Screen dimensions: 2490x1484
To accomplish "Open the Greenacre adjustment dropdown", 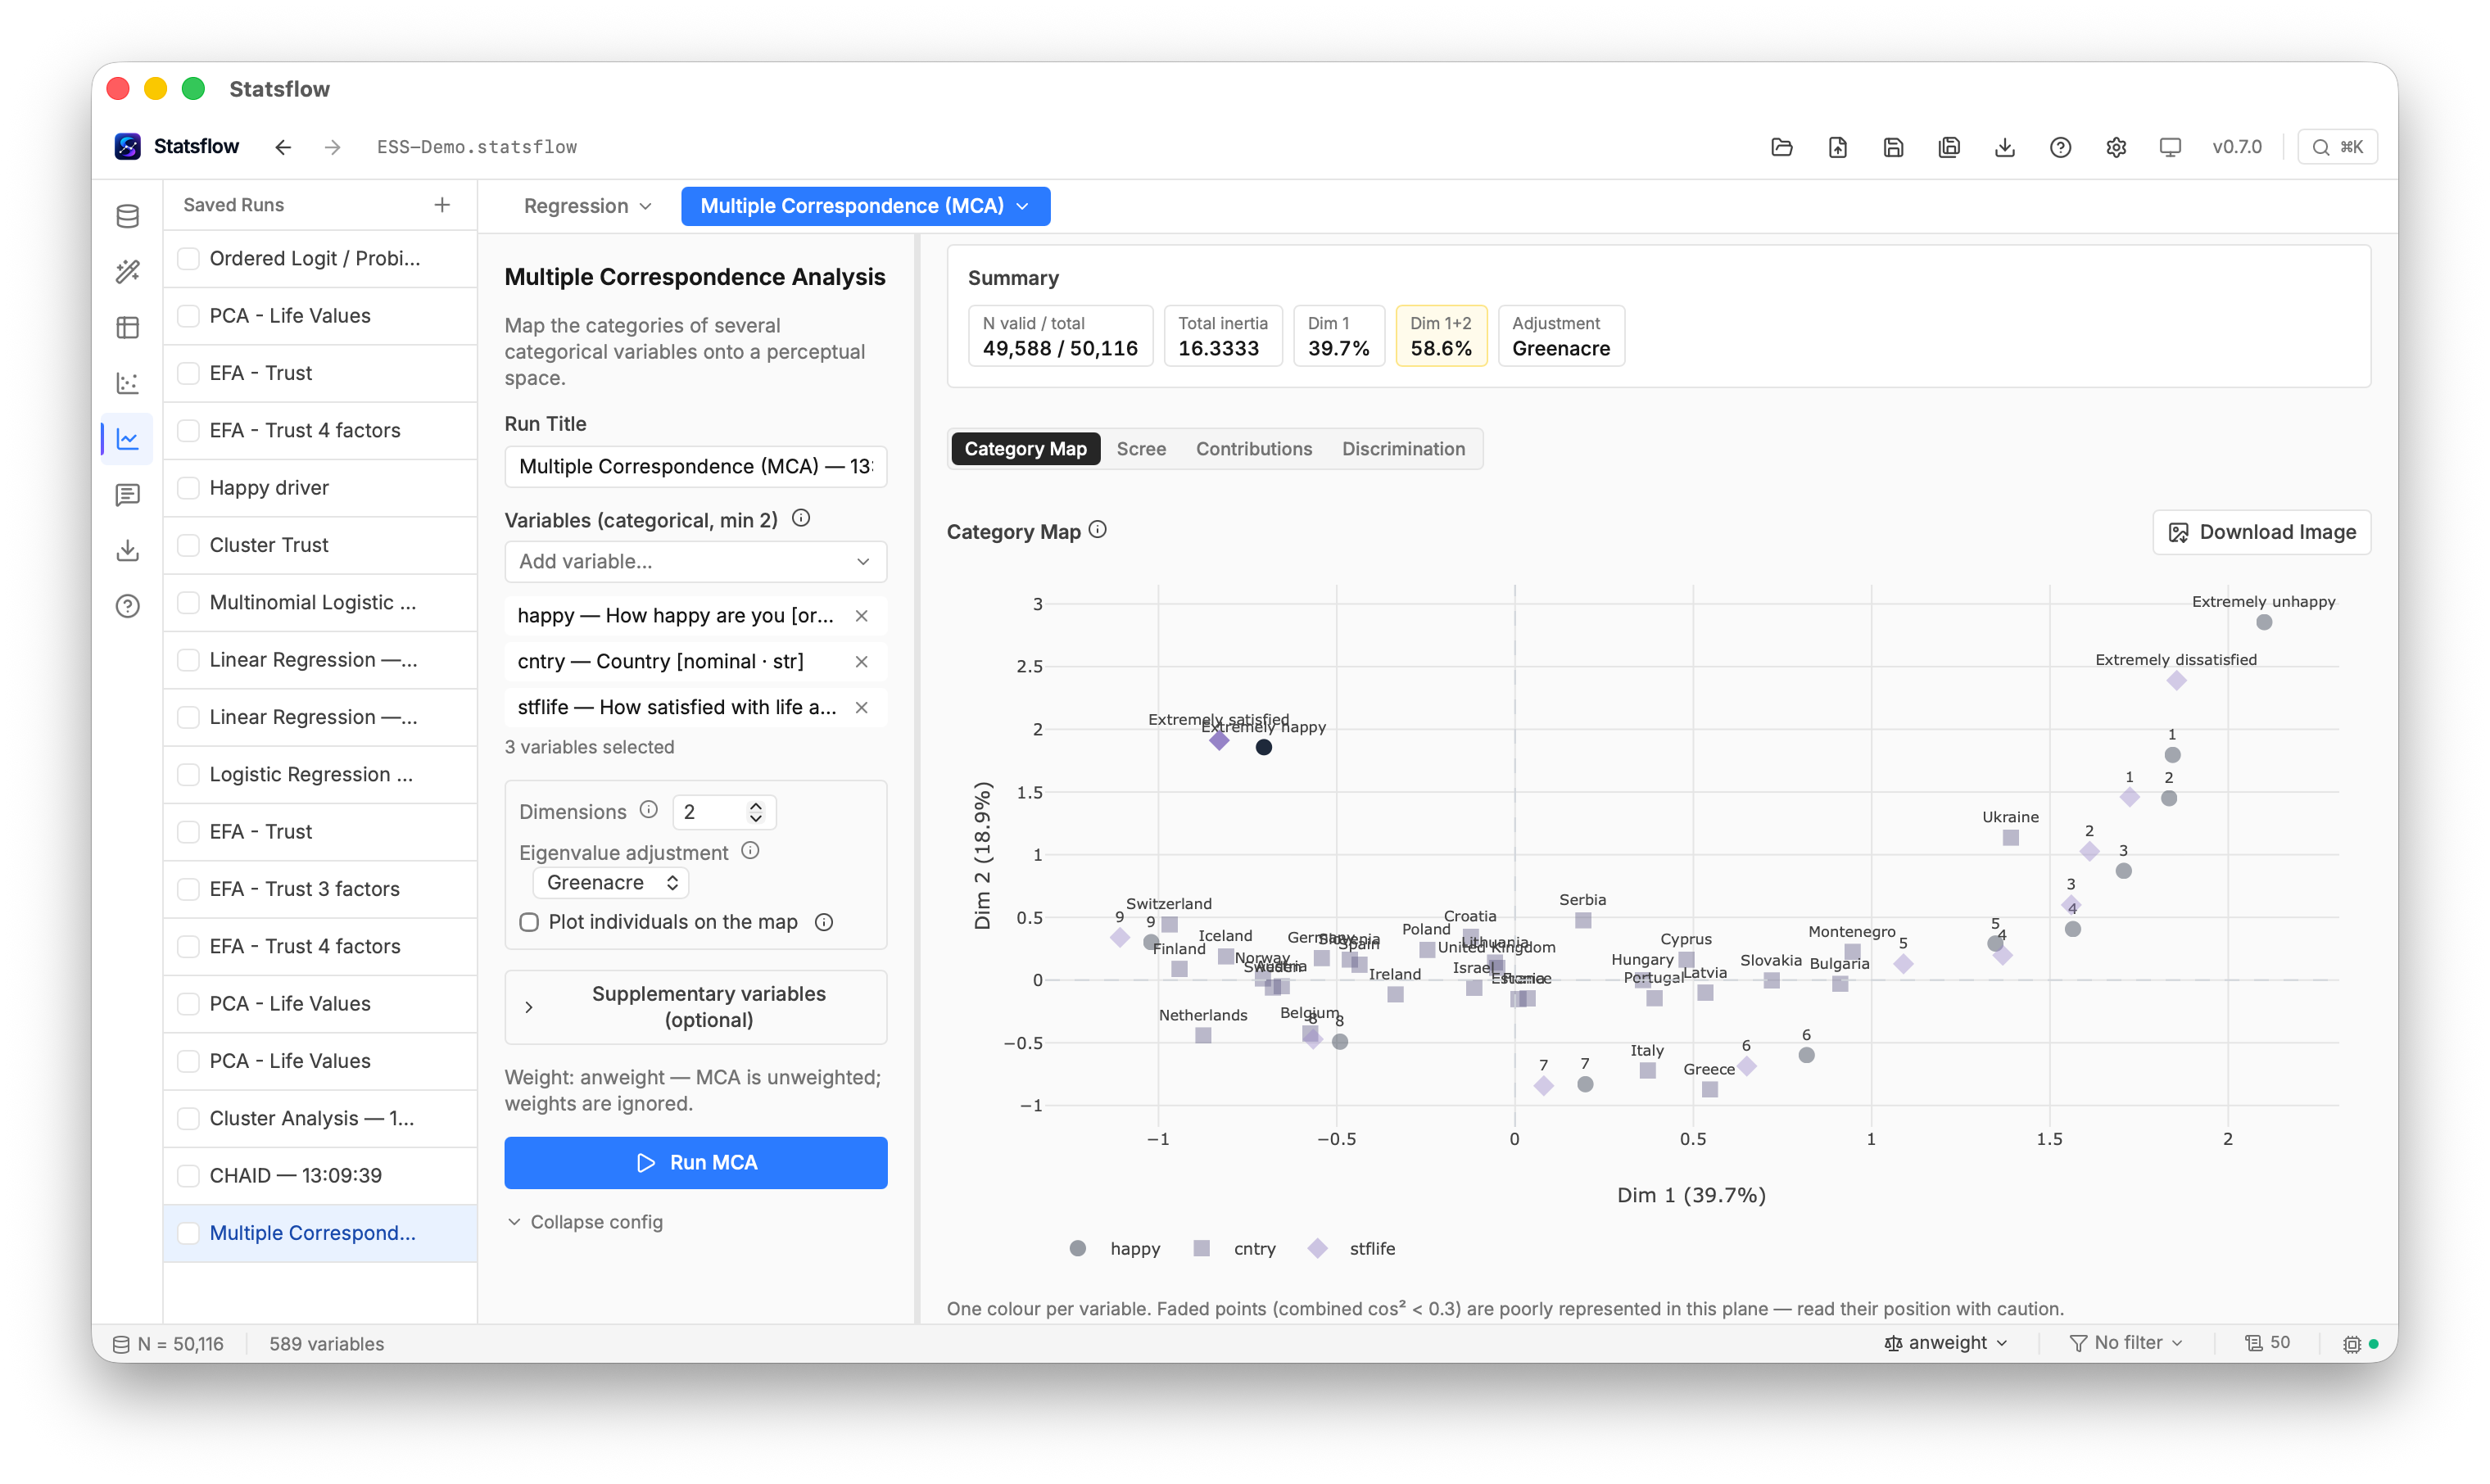I will [x=611, y=883].
